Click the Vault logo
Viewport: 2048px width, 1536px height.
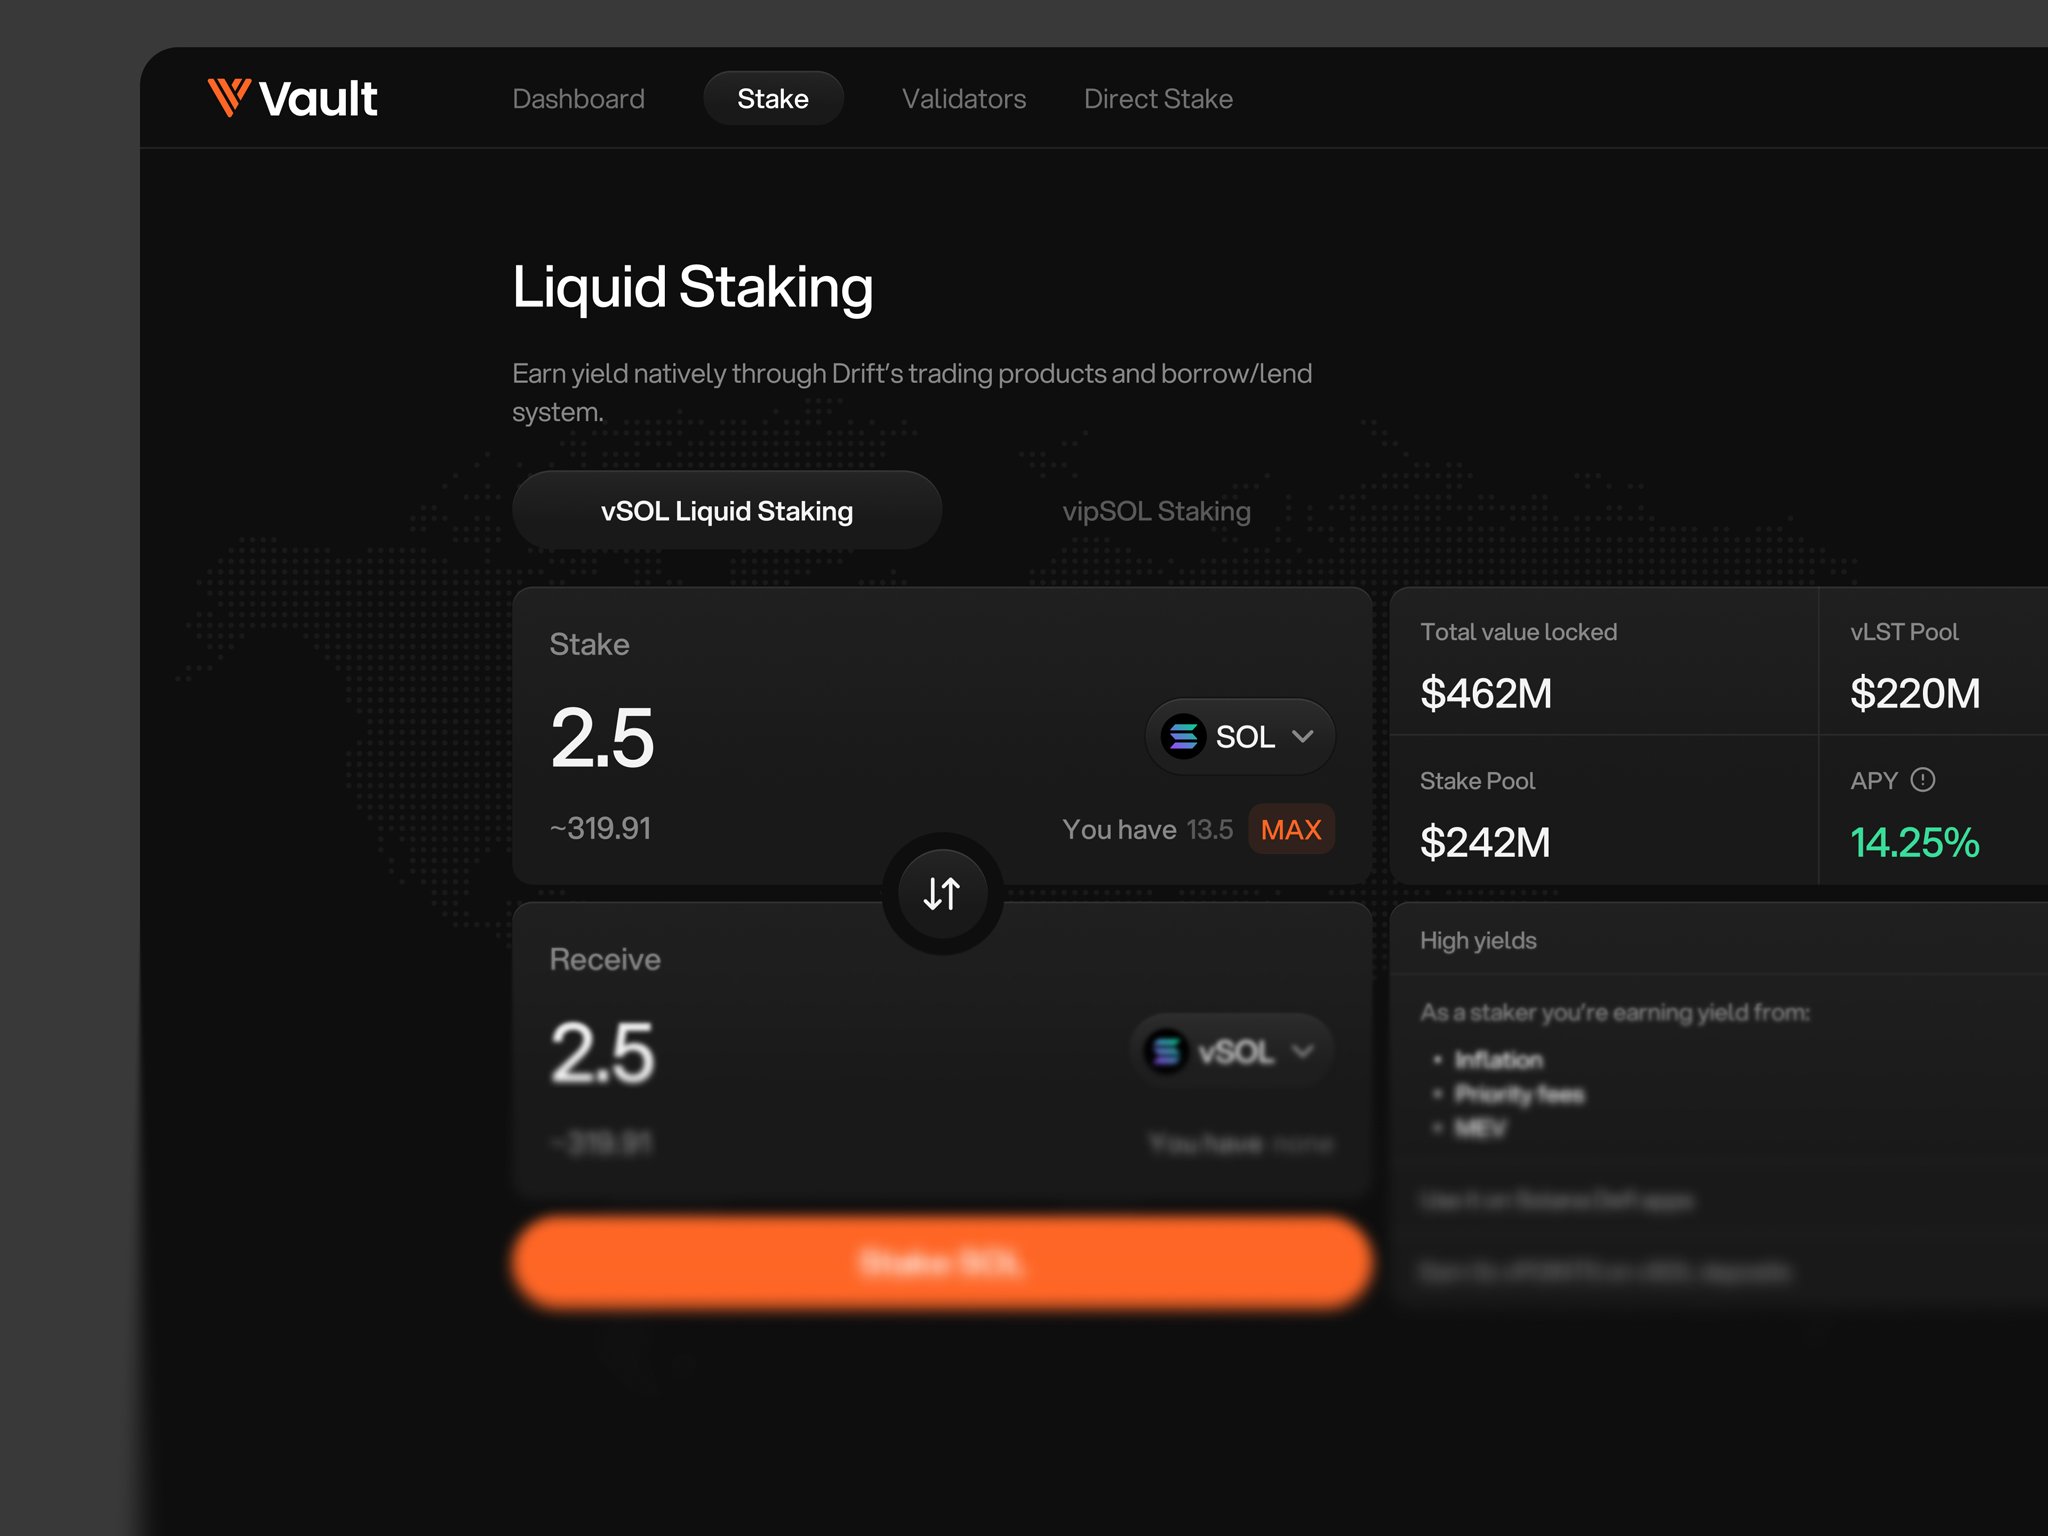pos(293,97)
